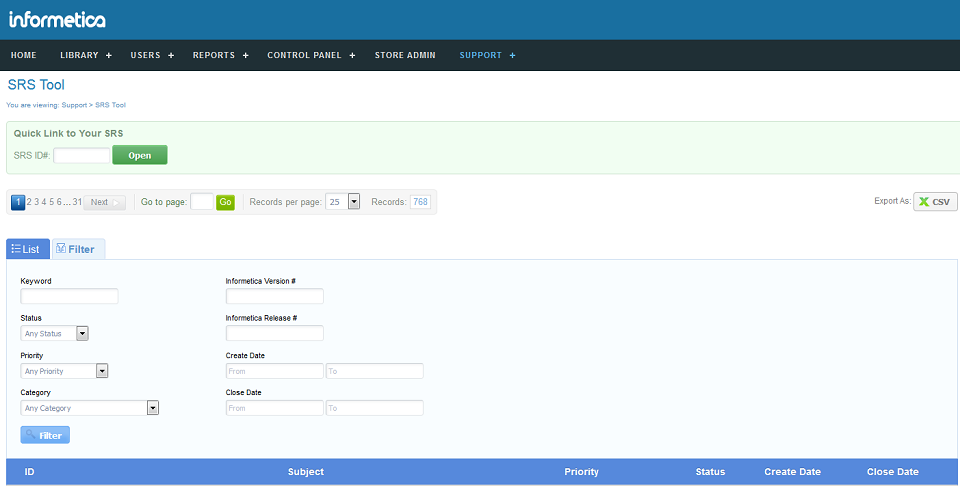This screenshot has width=960, height=486.
Task: Click the 768 records count
Action: click(x=420, y=202)
